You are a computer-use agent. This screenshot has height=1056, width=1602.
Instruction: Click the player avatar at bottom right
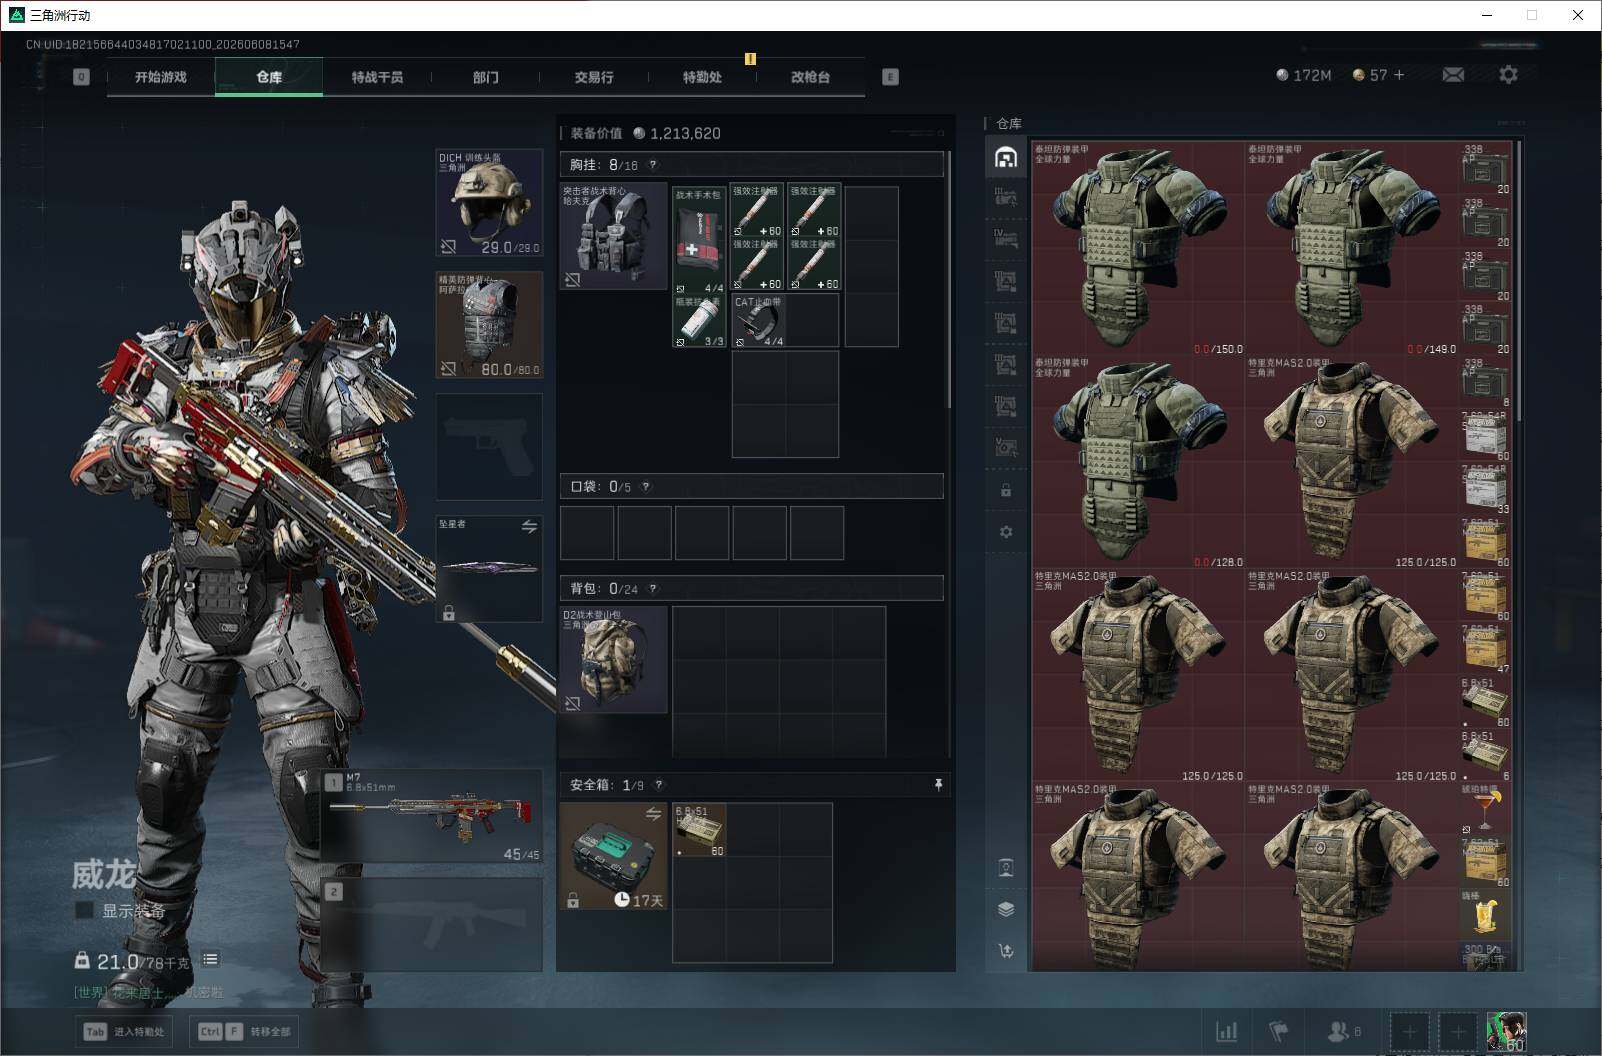point(1506,1031)
